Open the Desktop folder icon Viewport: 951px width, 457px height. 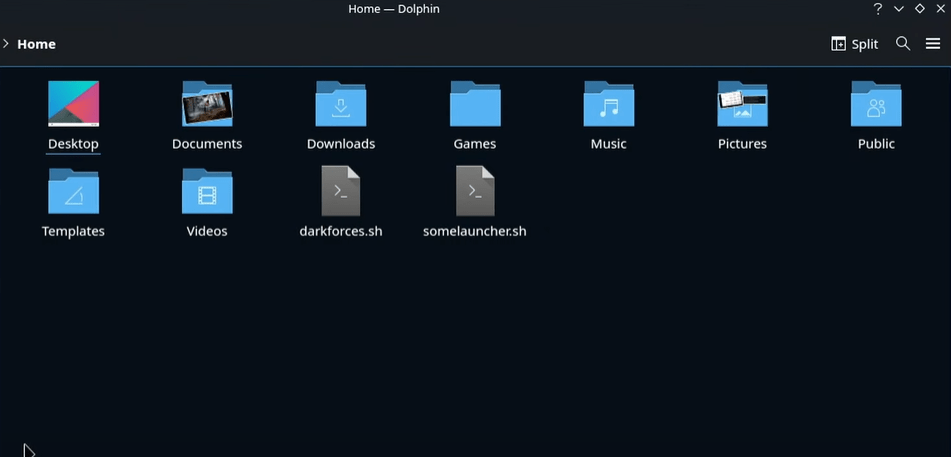[x=73, y=104]
